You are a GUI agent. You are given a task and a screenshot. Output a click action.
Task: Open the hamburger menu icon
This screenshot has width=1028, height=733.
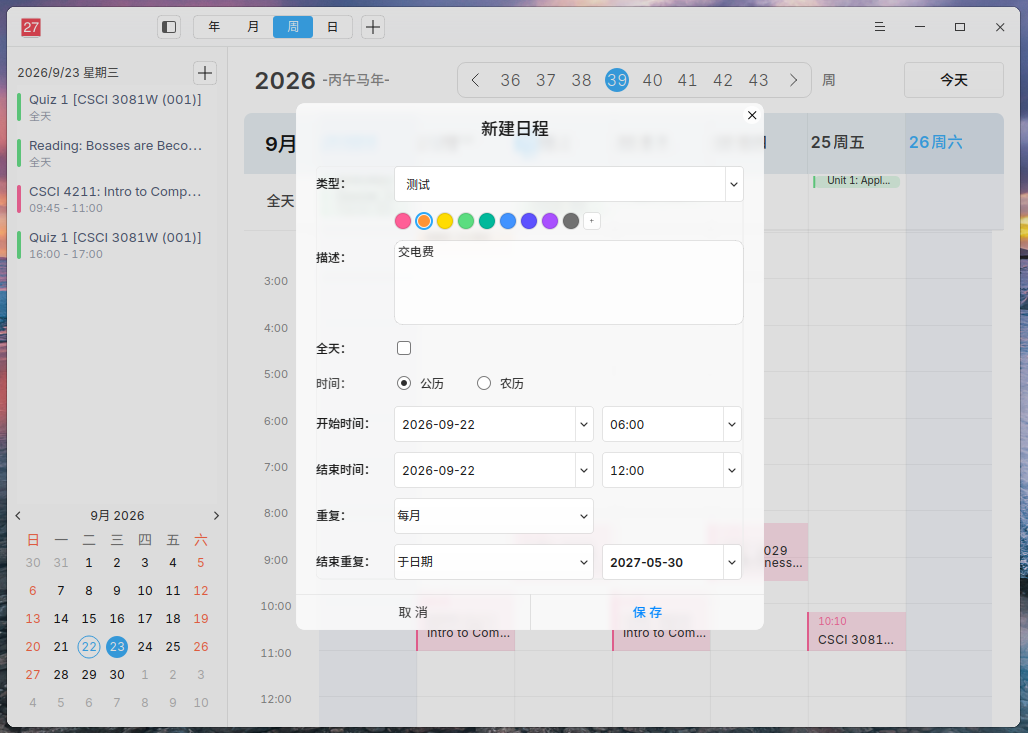(880, 27)
